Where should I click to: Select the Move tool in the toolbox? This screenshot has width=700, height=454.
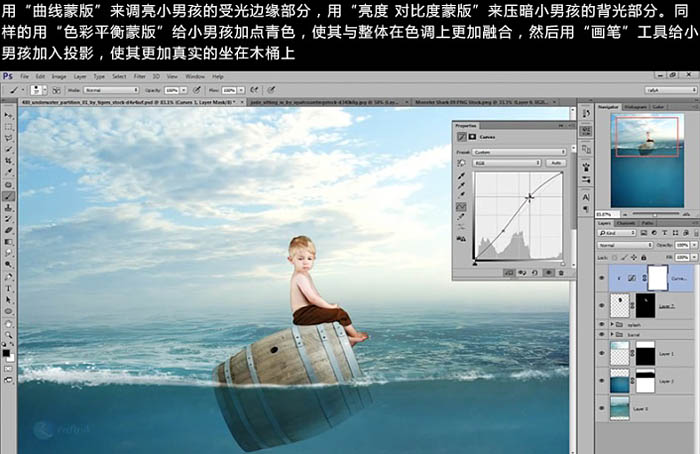(8, 116)
